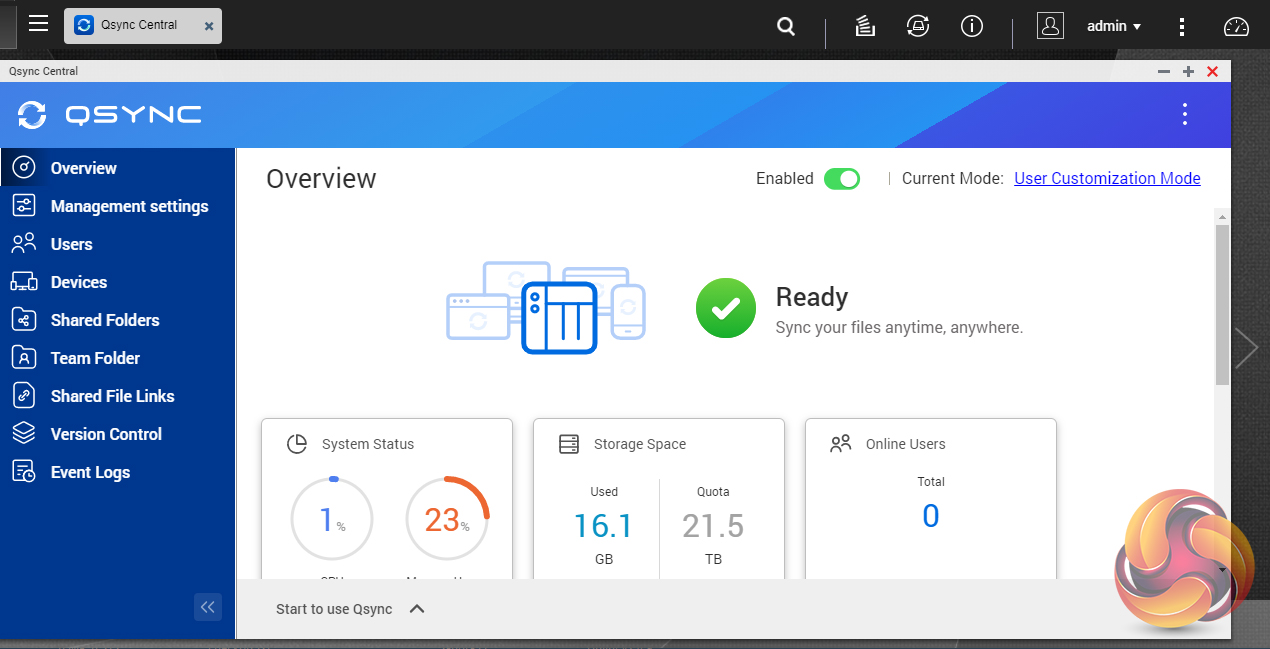Collapse the left sidebar with double chevron

[208, 607]
